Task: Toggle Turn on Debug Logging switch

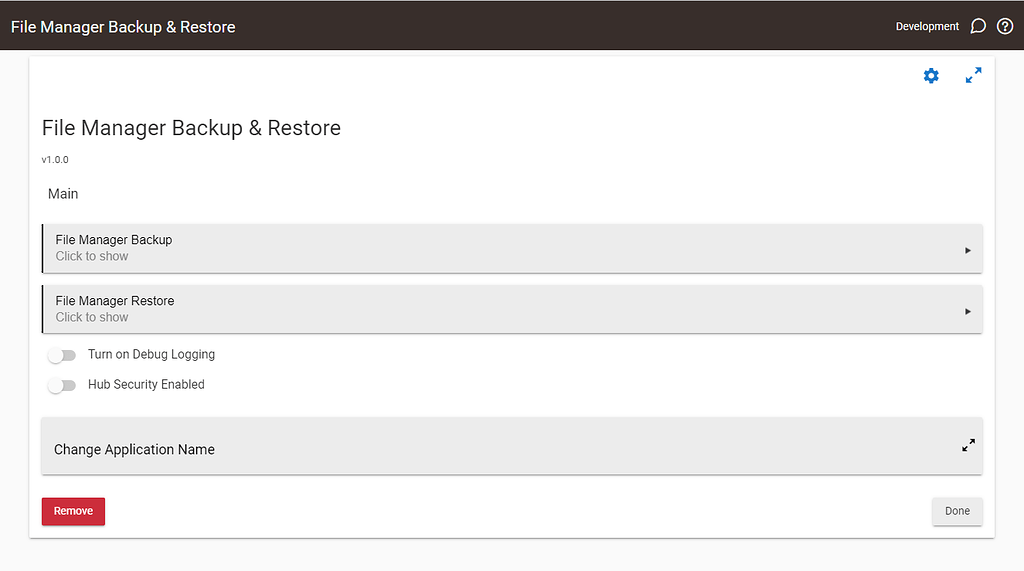Action: pyautogui.click(x=62, y=355)
